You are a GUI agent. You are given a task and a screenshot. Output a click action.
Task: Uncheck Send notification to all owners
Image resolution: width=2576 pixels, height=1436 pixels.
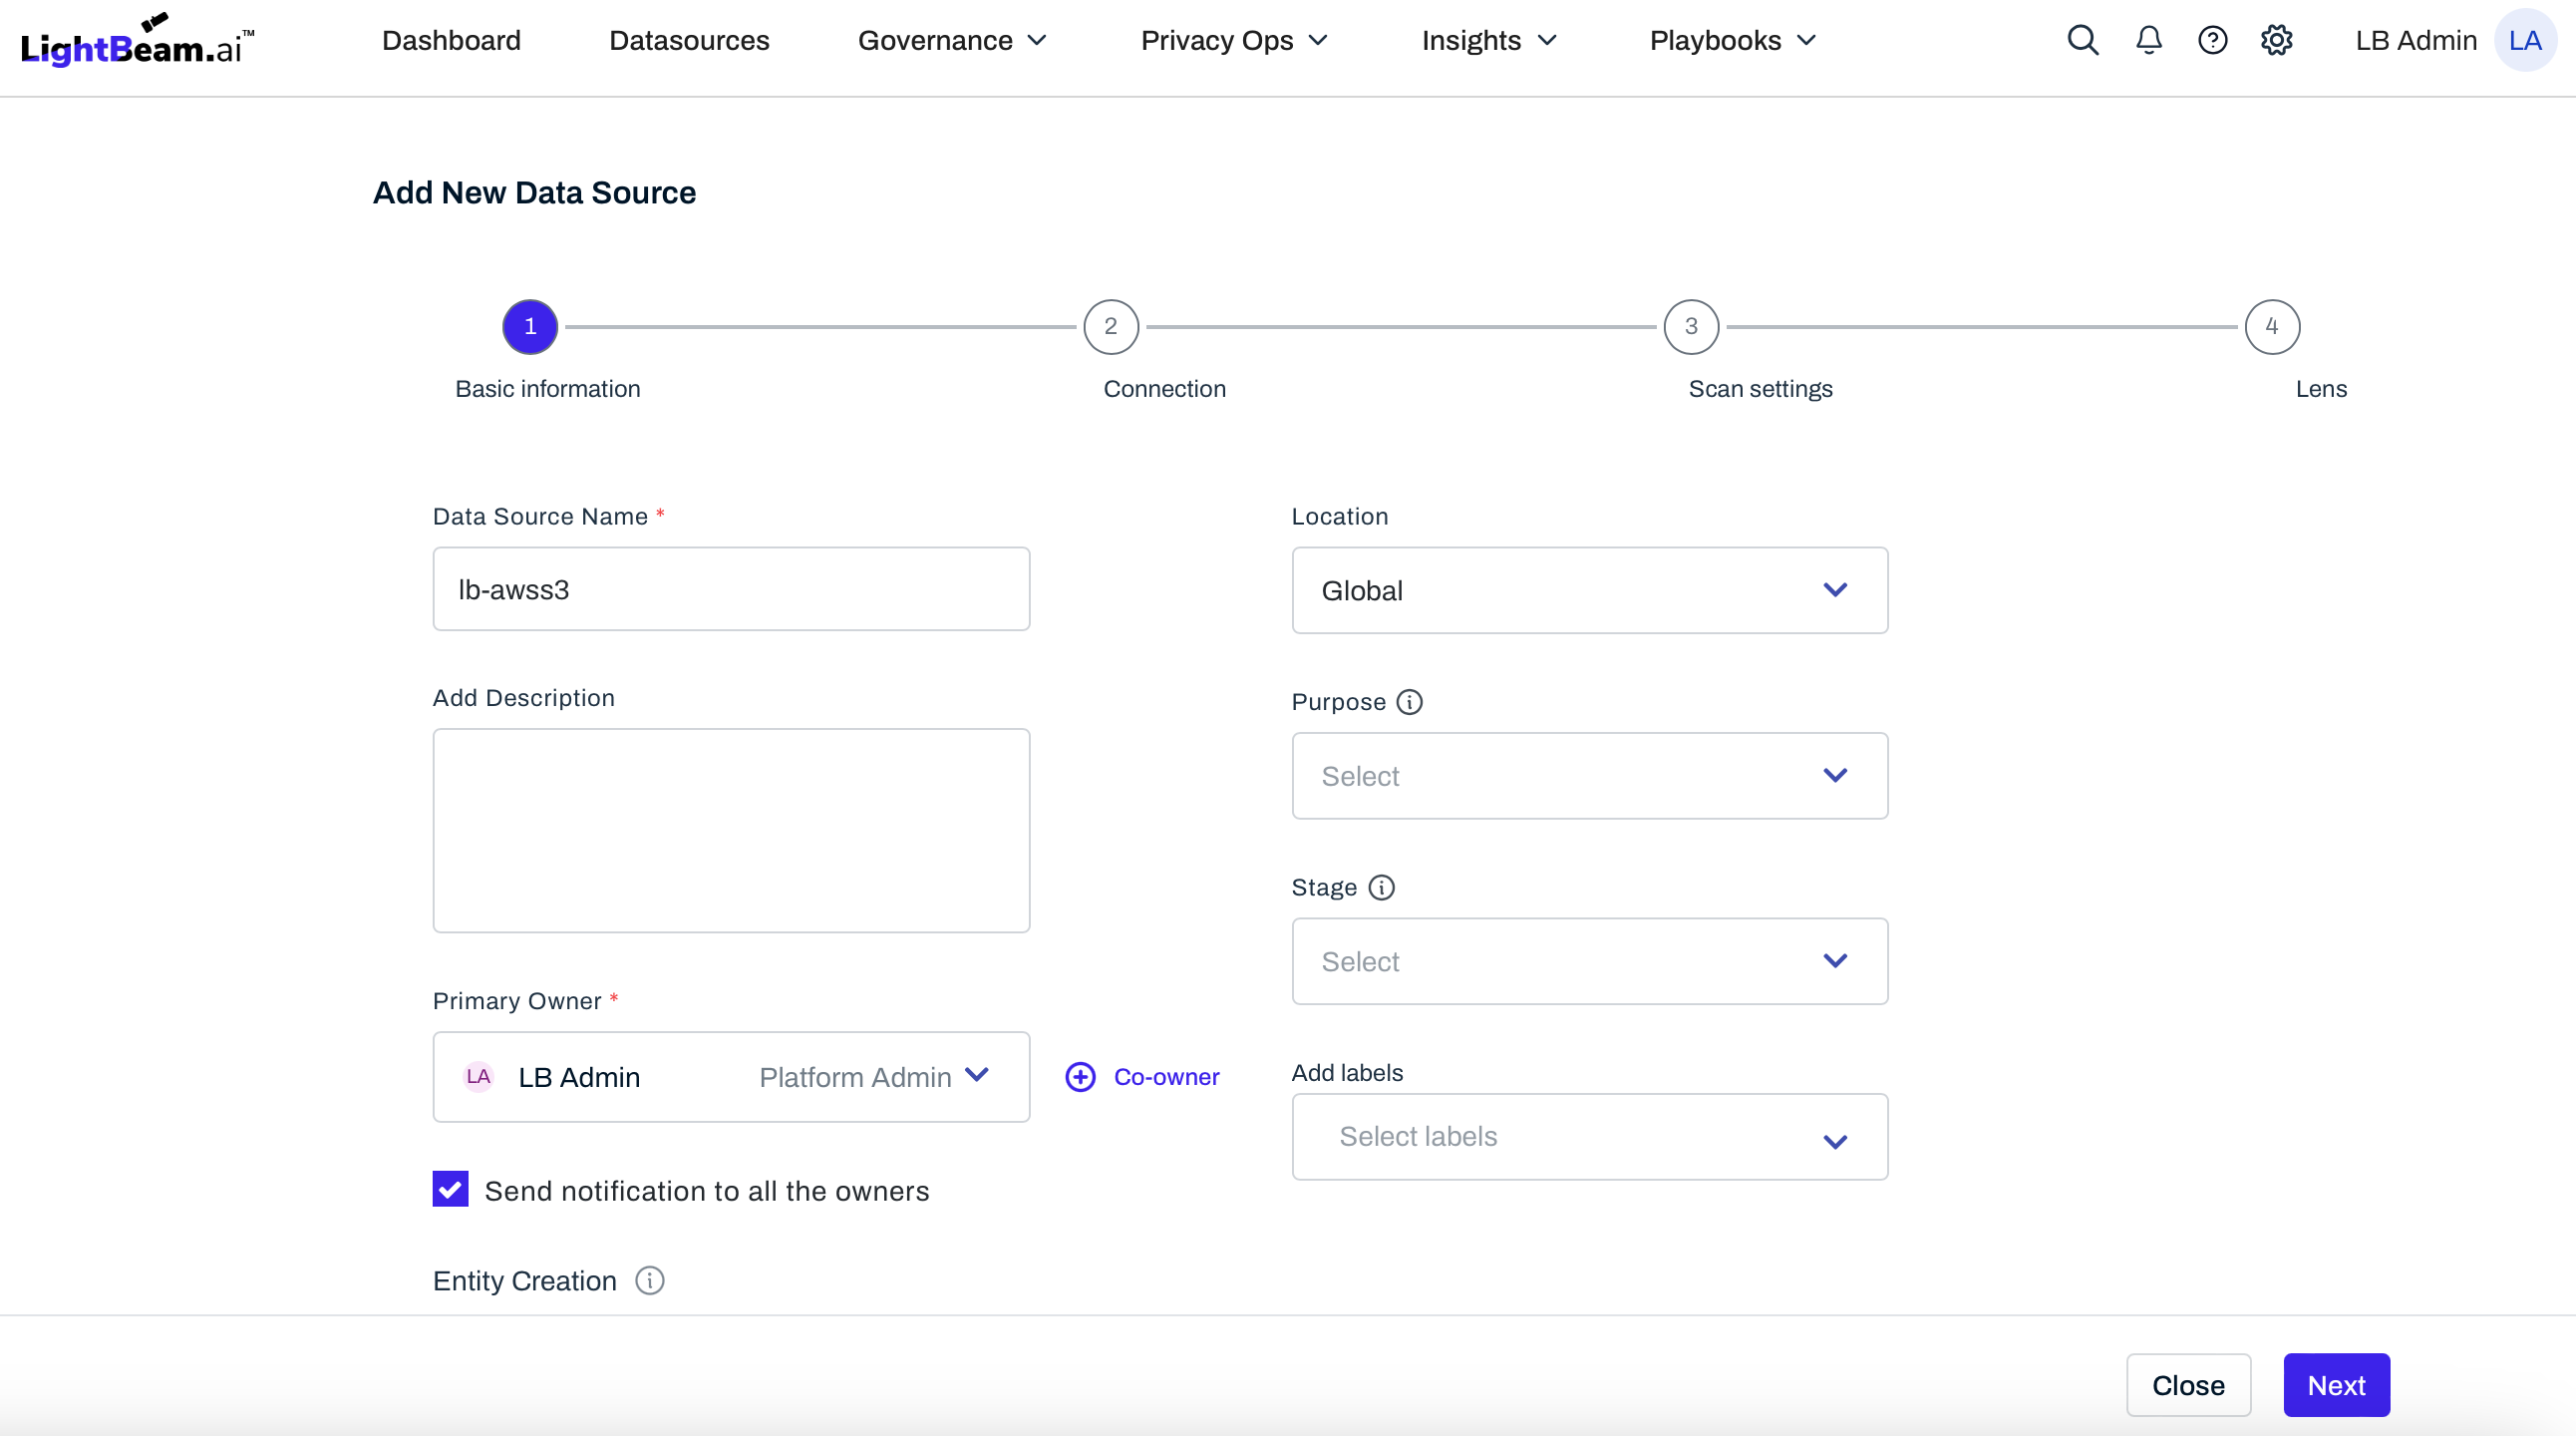pyautogui.click(x=450, y=1189)
